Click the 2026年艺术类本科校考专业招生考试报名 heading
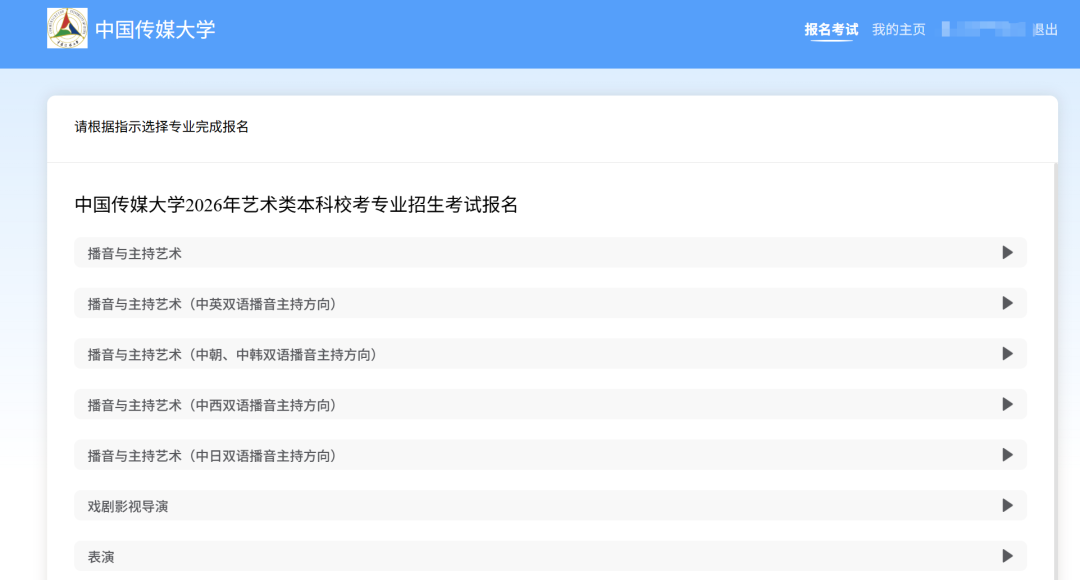 point(296,205)
